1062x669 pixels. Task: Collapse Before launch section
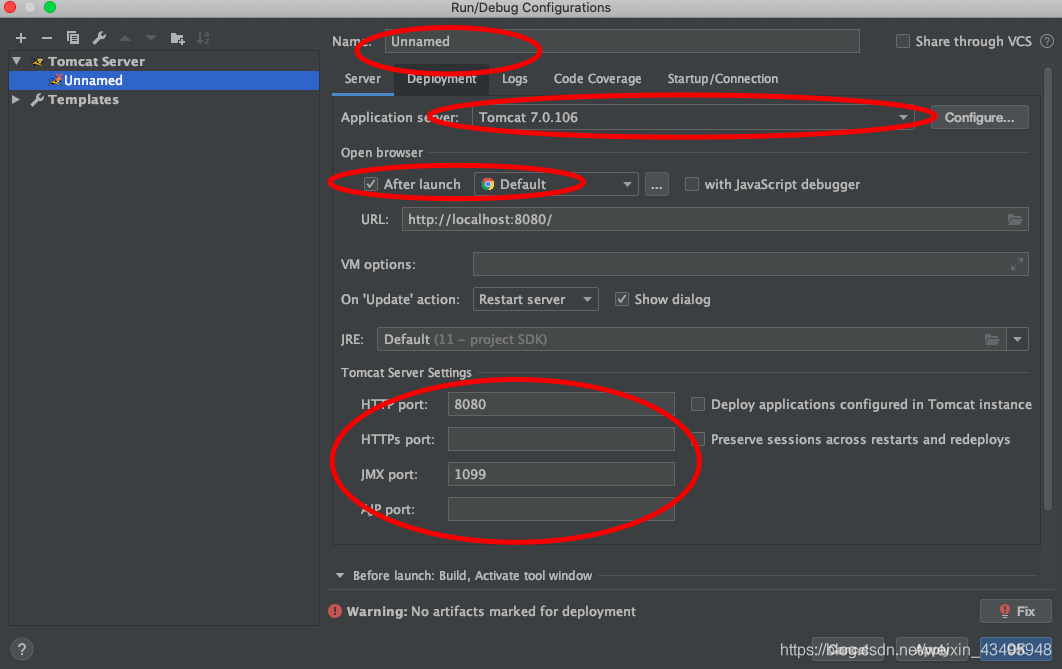click(340, 576)
